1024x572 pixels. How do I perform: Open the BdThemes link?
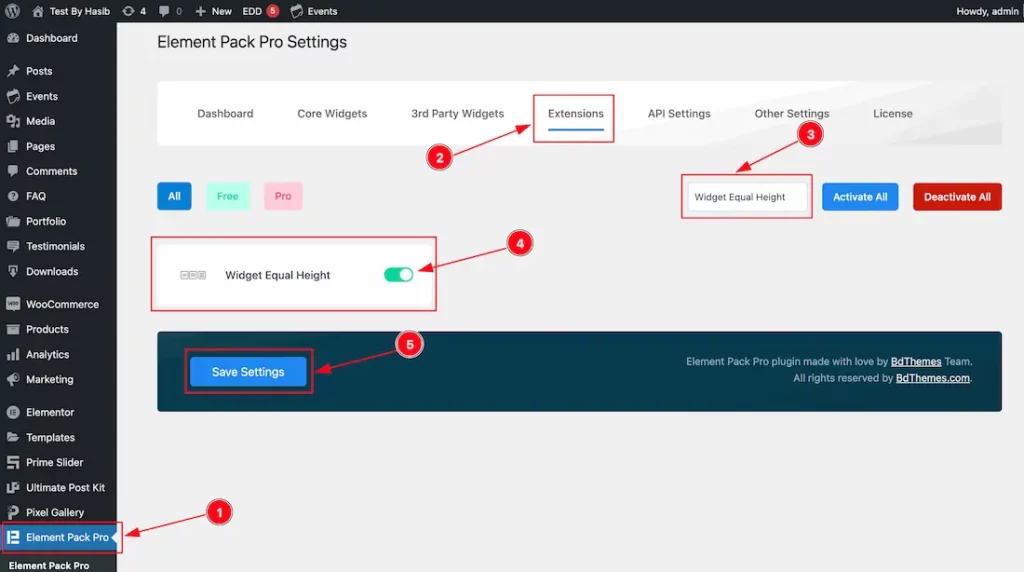(916, 361)
